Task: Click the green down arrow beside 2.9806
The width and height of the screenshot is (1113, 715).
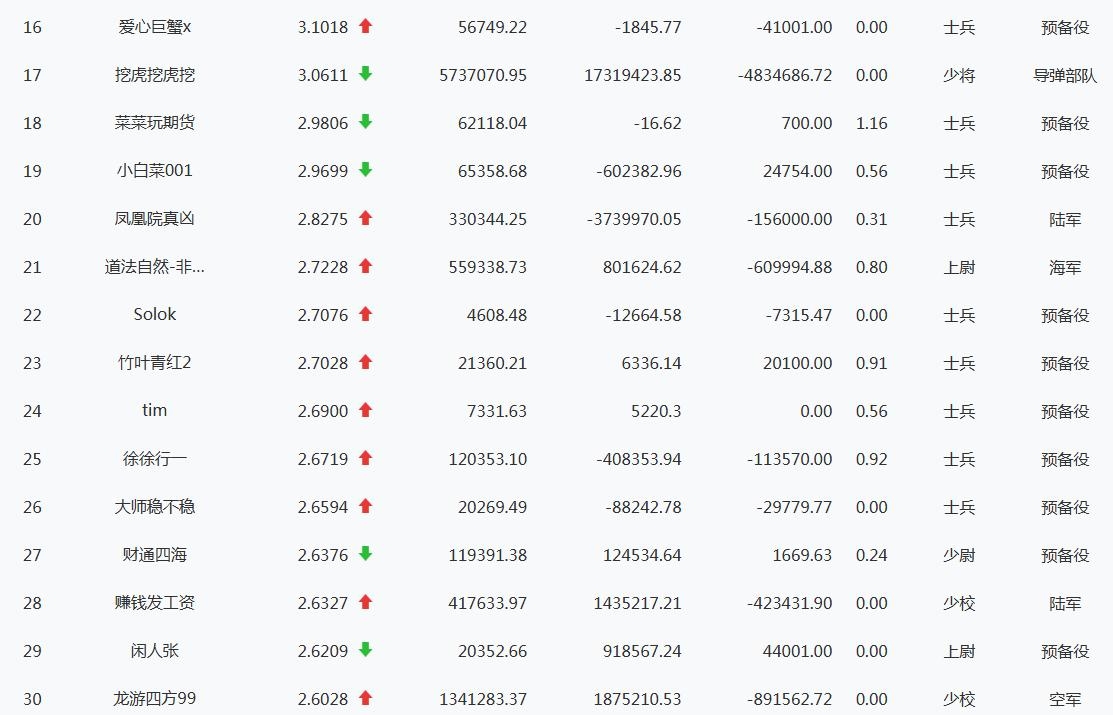Action: (x=365, y=122)
